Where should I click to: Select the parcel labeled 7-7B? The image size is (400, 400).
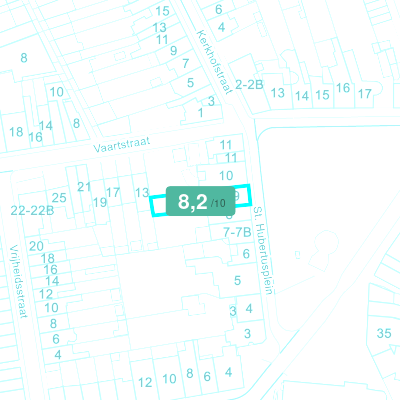[x=237, y=232]
